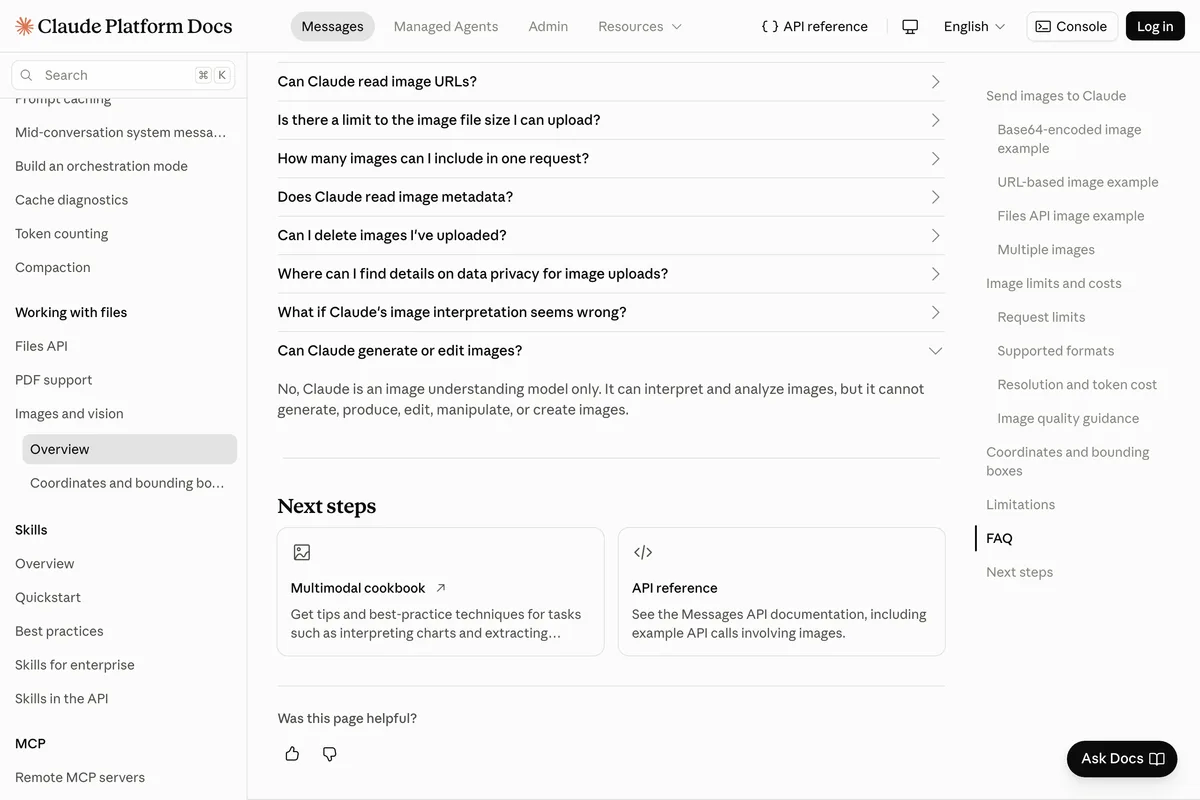Jump to Request limits section
This screenshot has height=800, width=1200.
click(x=1041, y=317)
